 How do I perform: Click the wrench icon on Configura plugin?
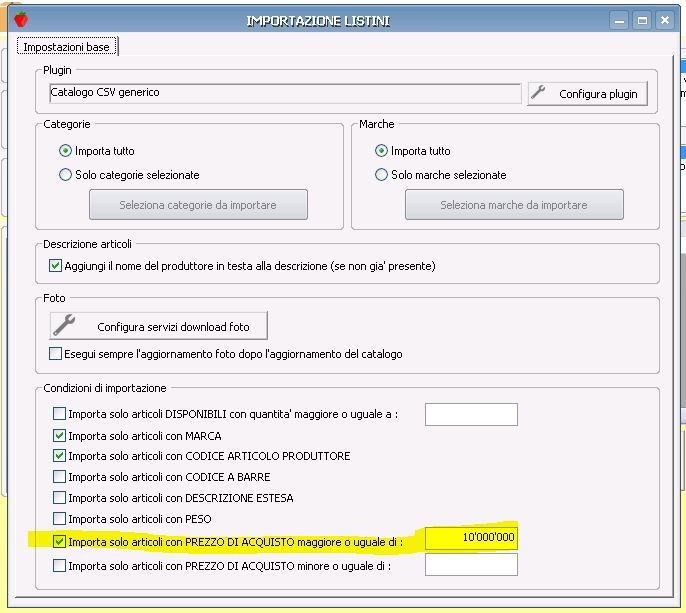pos(538,92)
